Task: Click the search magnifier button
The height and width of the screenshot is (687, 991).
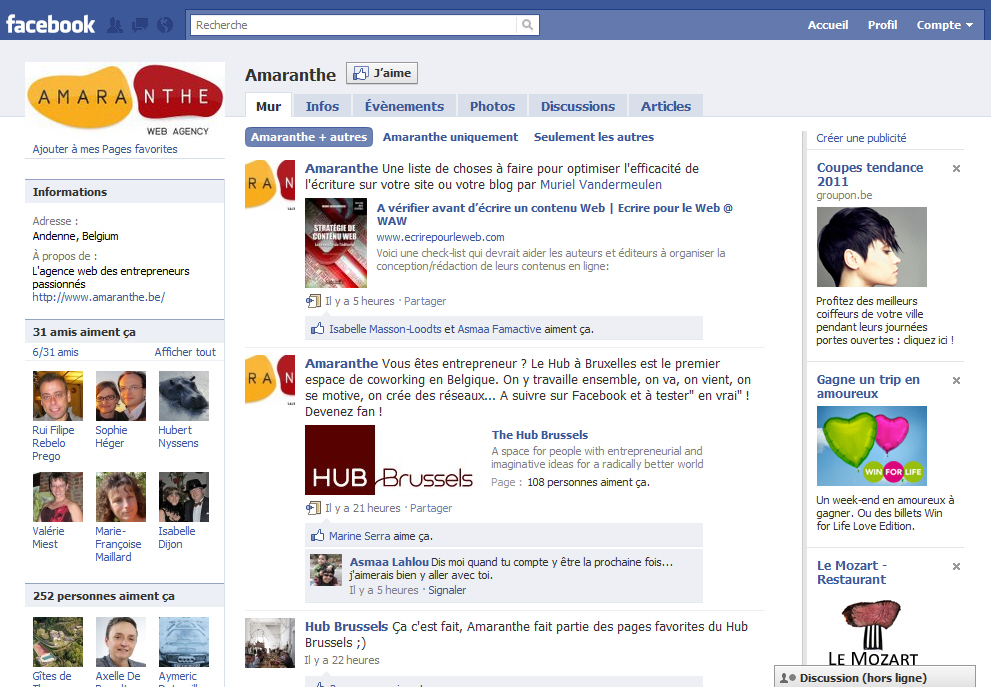Action: (527, 25)
